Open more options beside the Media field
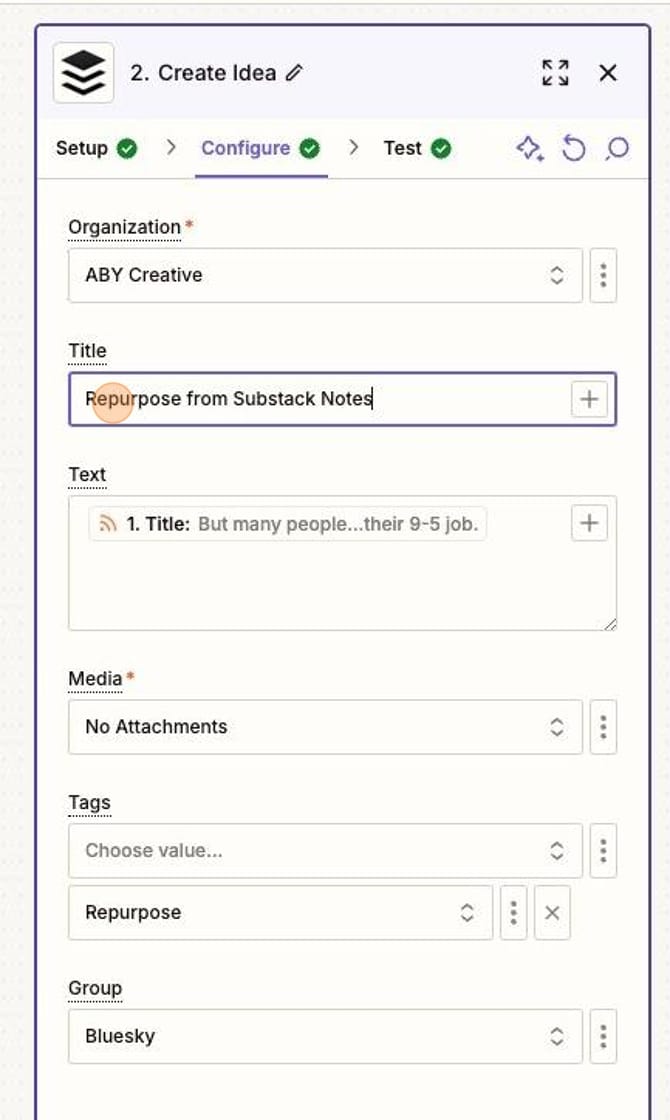Image resolution: width=670 pixels, height=1120 pixels. pos(604,727)
